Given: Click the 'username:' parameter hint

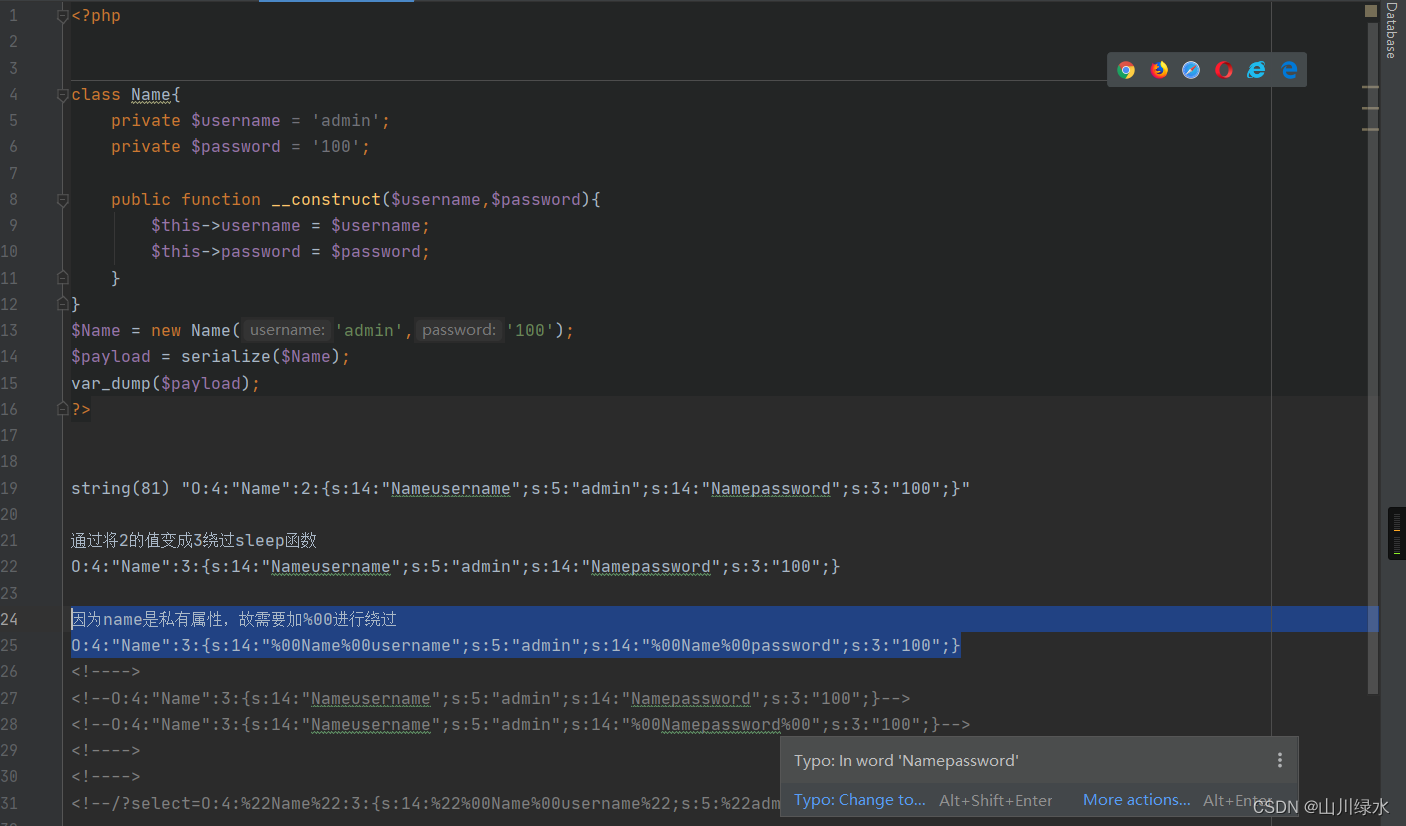Looking at the screenshot, I should pos(287,330).
